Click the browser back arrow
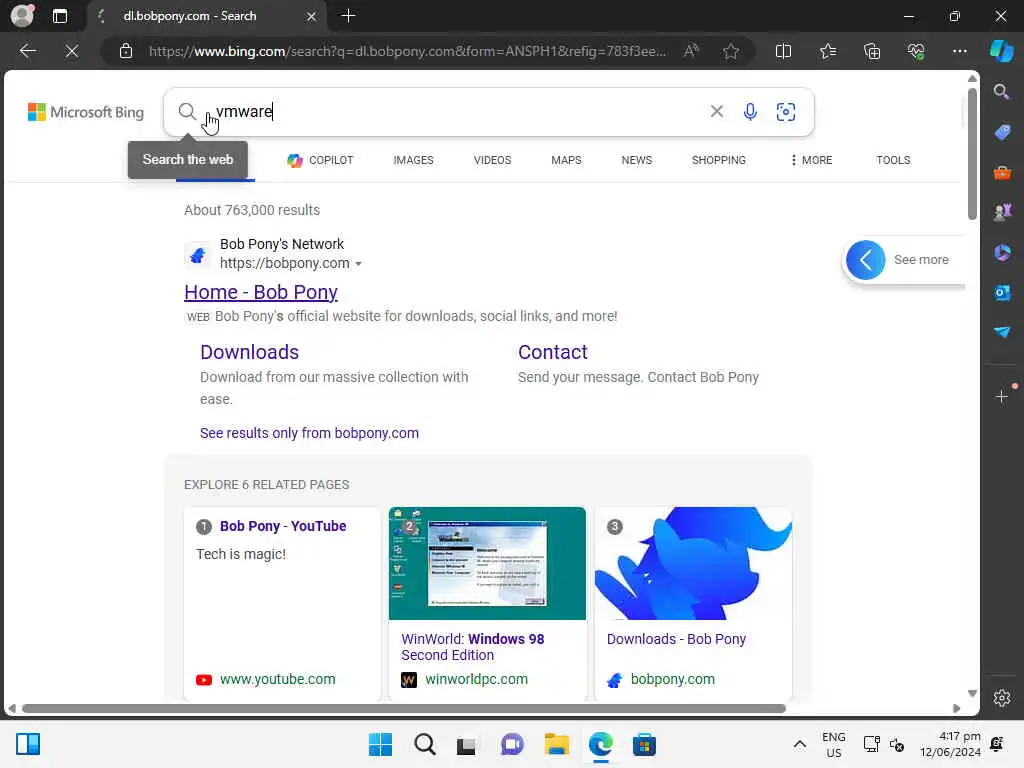This screenshot has height=768, width=1024. (x=27, y=51)
